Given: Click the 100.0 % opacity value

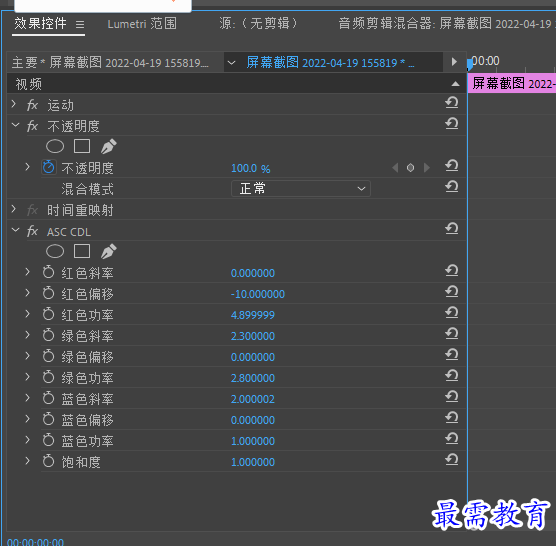Looking at the screenshot, I should tap(250, 168).
